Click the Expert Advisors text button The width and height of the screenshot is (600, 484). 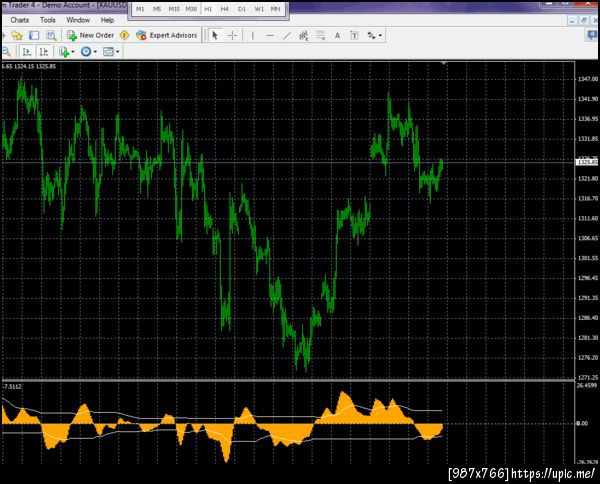point(173,35)
